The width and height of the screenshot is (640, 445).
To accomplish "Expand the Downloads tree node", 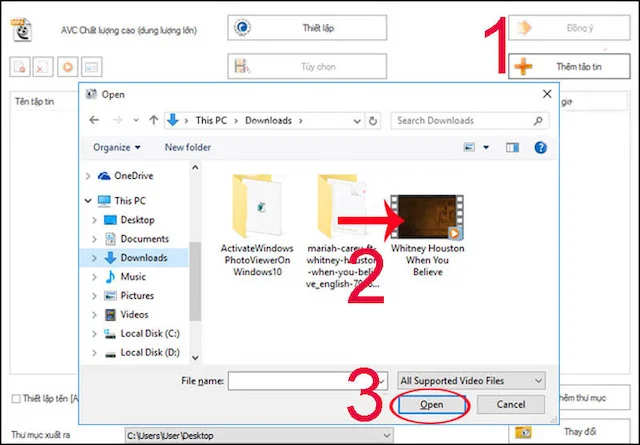I will 94,258.
